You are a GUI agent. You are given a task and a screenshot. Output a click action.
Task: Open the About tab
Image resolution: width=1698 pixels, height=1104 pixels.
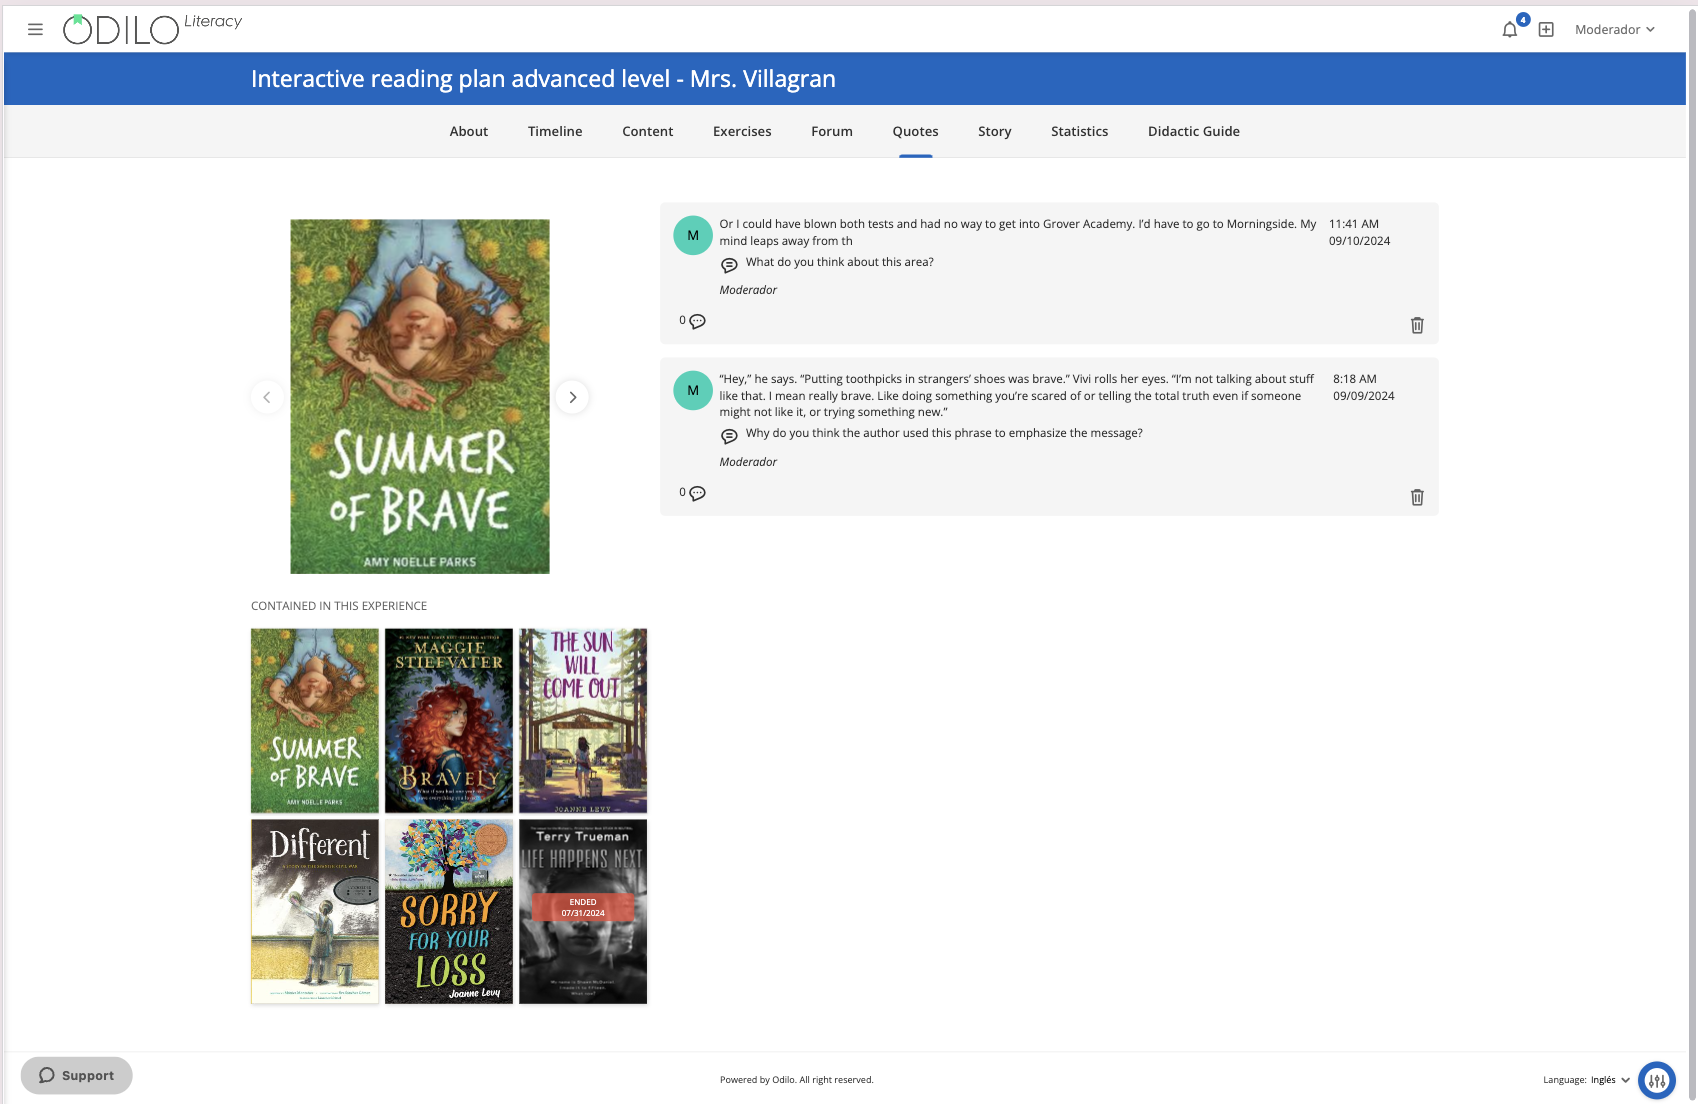(x=469, y=131)
